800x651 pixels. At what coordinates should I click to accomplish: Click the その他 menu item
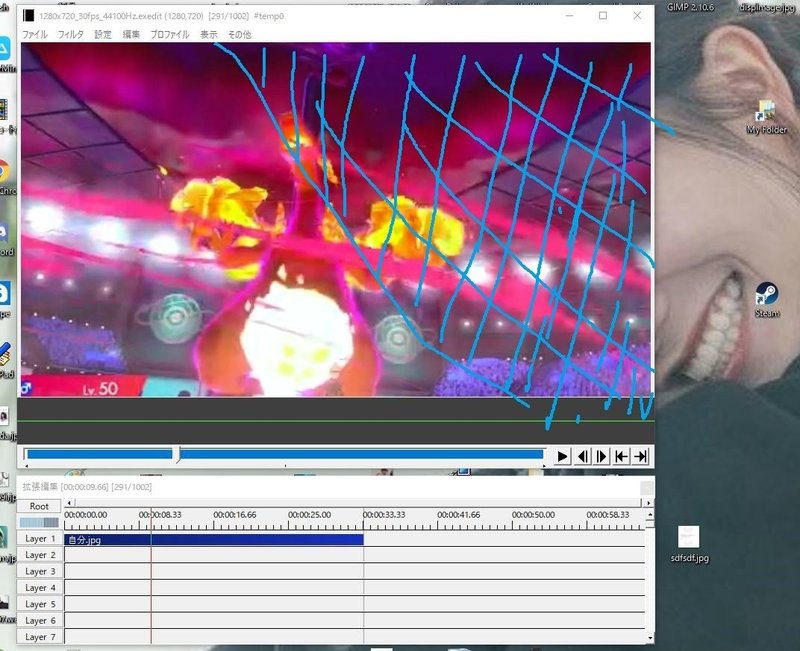tap(239, 35)
